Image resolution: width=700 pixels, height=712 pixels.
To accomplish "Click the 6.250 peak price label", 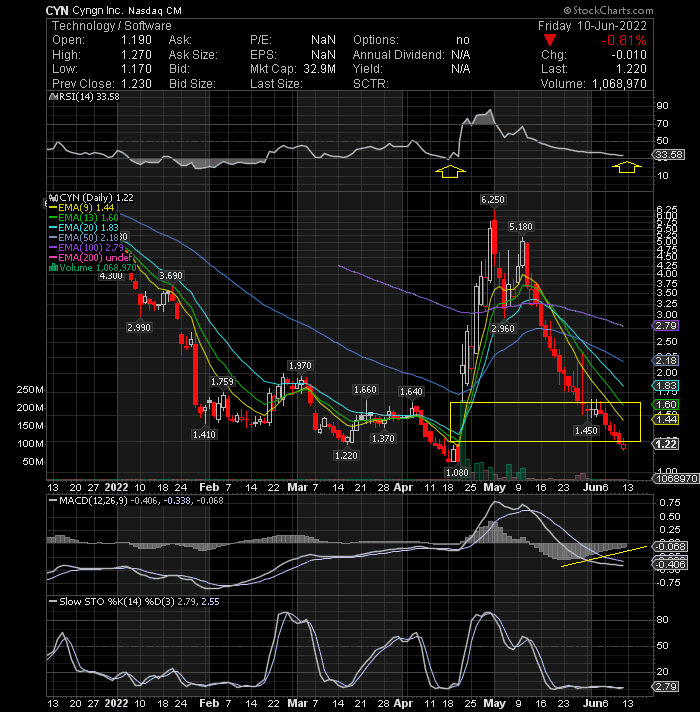I will click(493, 199).
